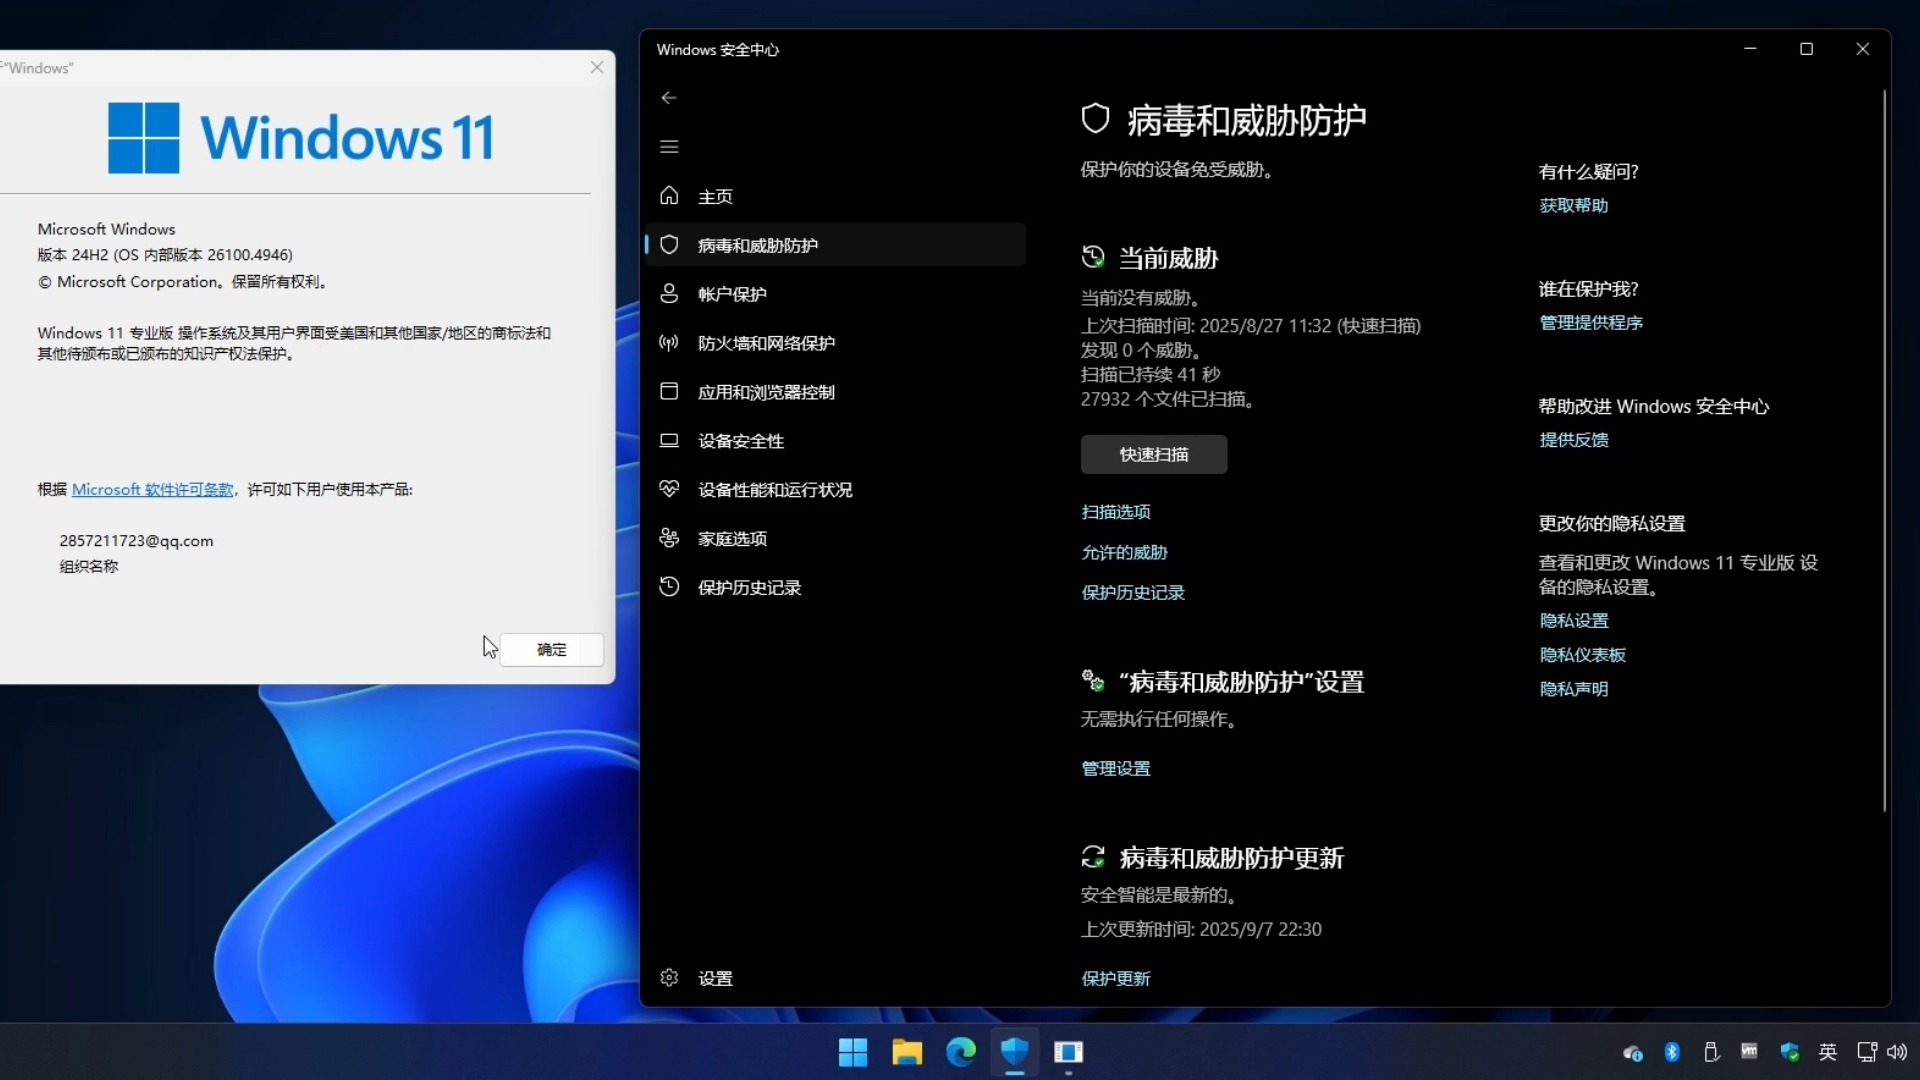Viewport: 1920px width, 1080px height.
Task: Open 保护历史记录 in the sidebar
Action: [x=835, y=588]
